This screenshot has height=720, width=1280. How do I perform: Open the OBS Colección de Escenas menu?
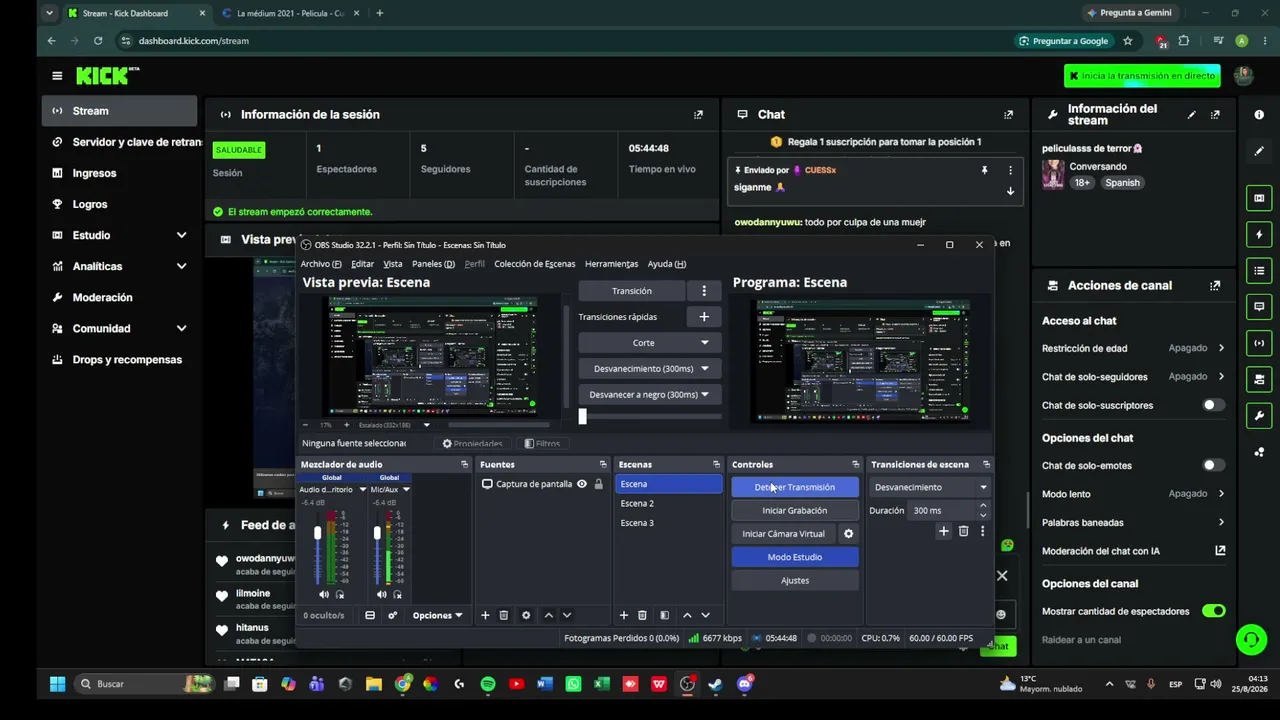pyautogui.click(x=535, y=264)
